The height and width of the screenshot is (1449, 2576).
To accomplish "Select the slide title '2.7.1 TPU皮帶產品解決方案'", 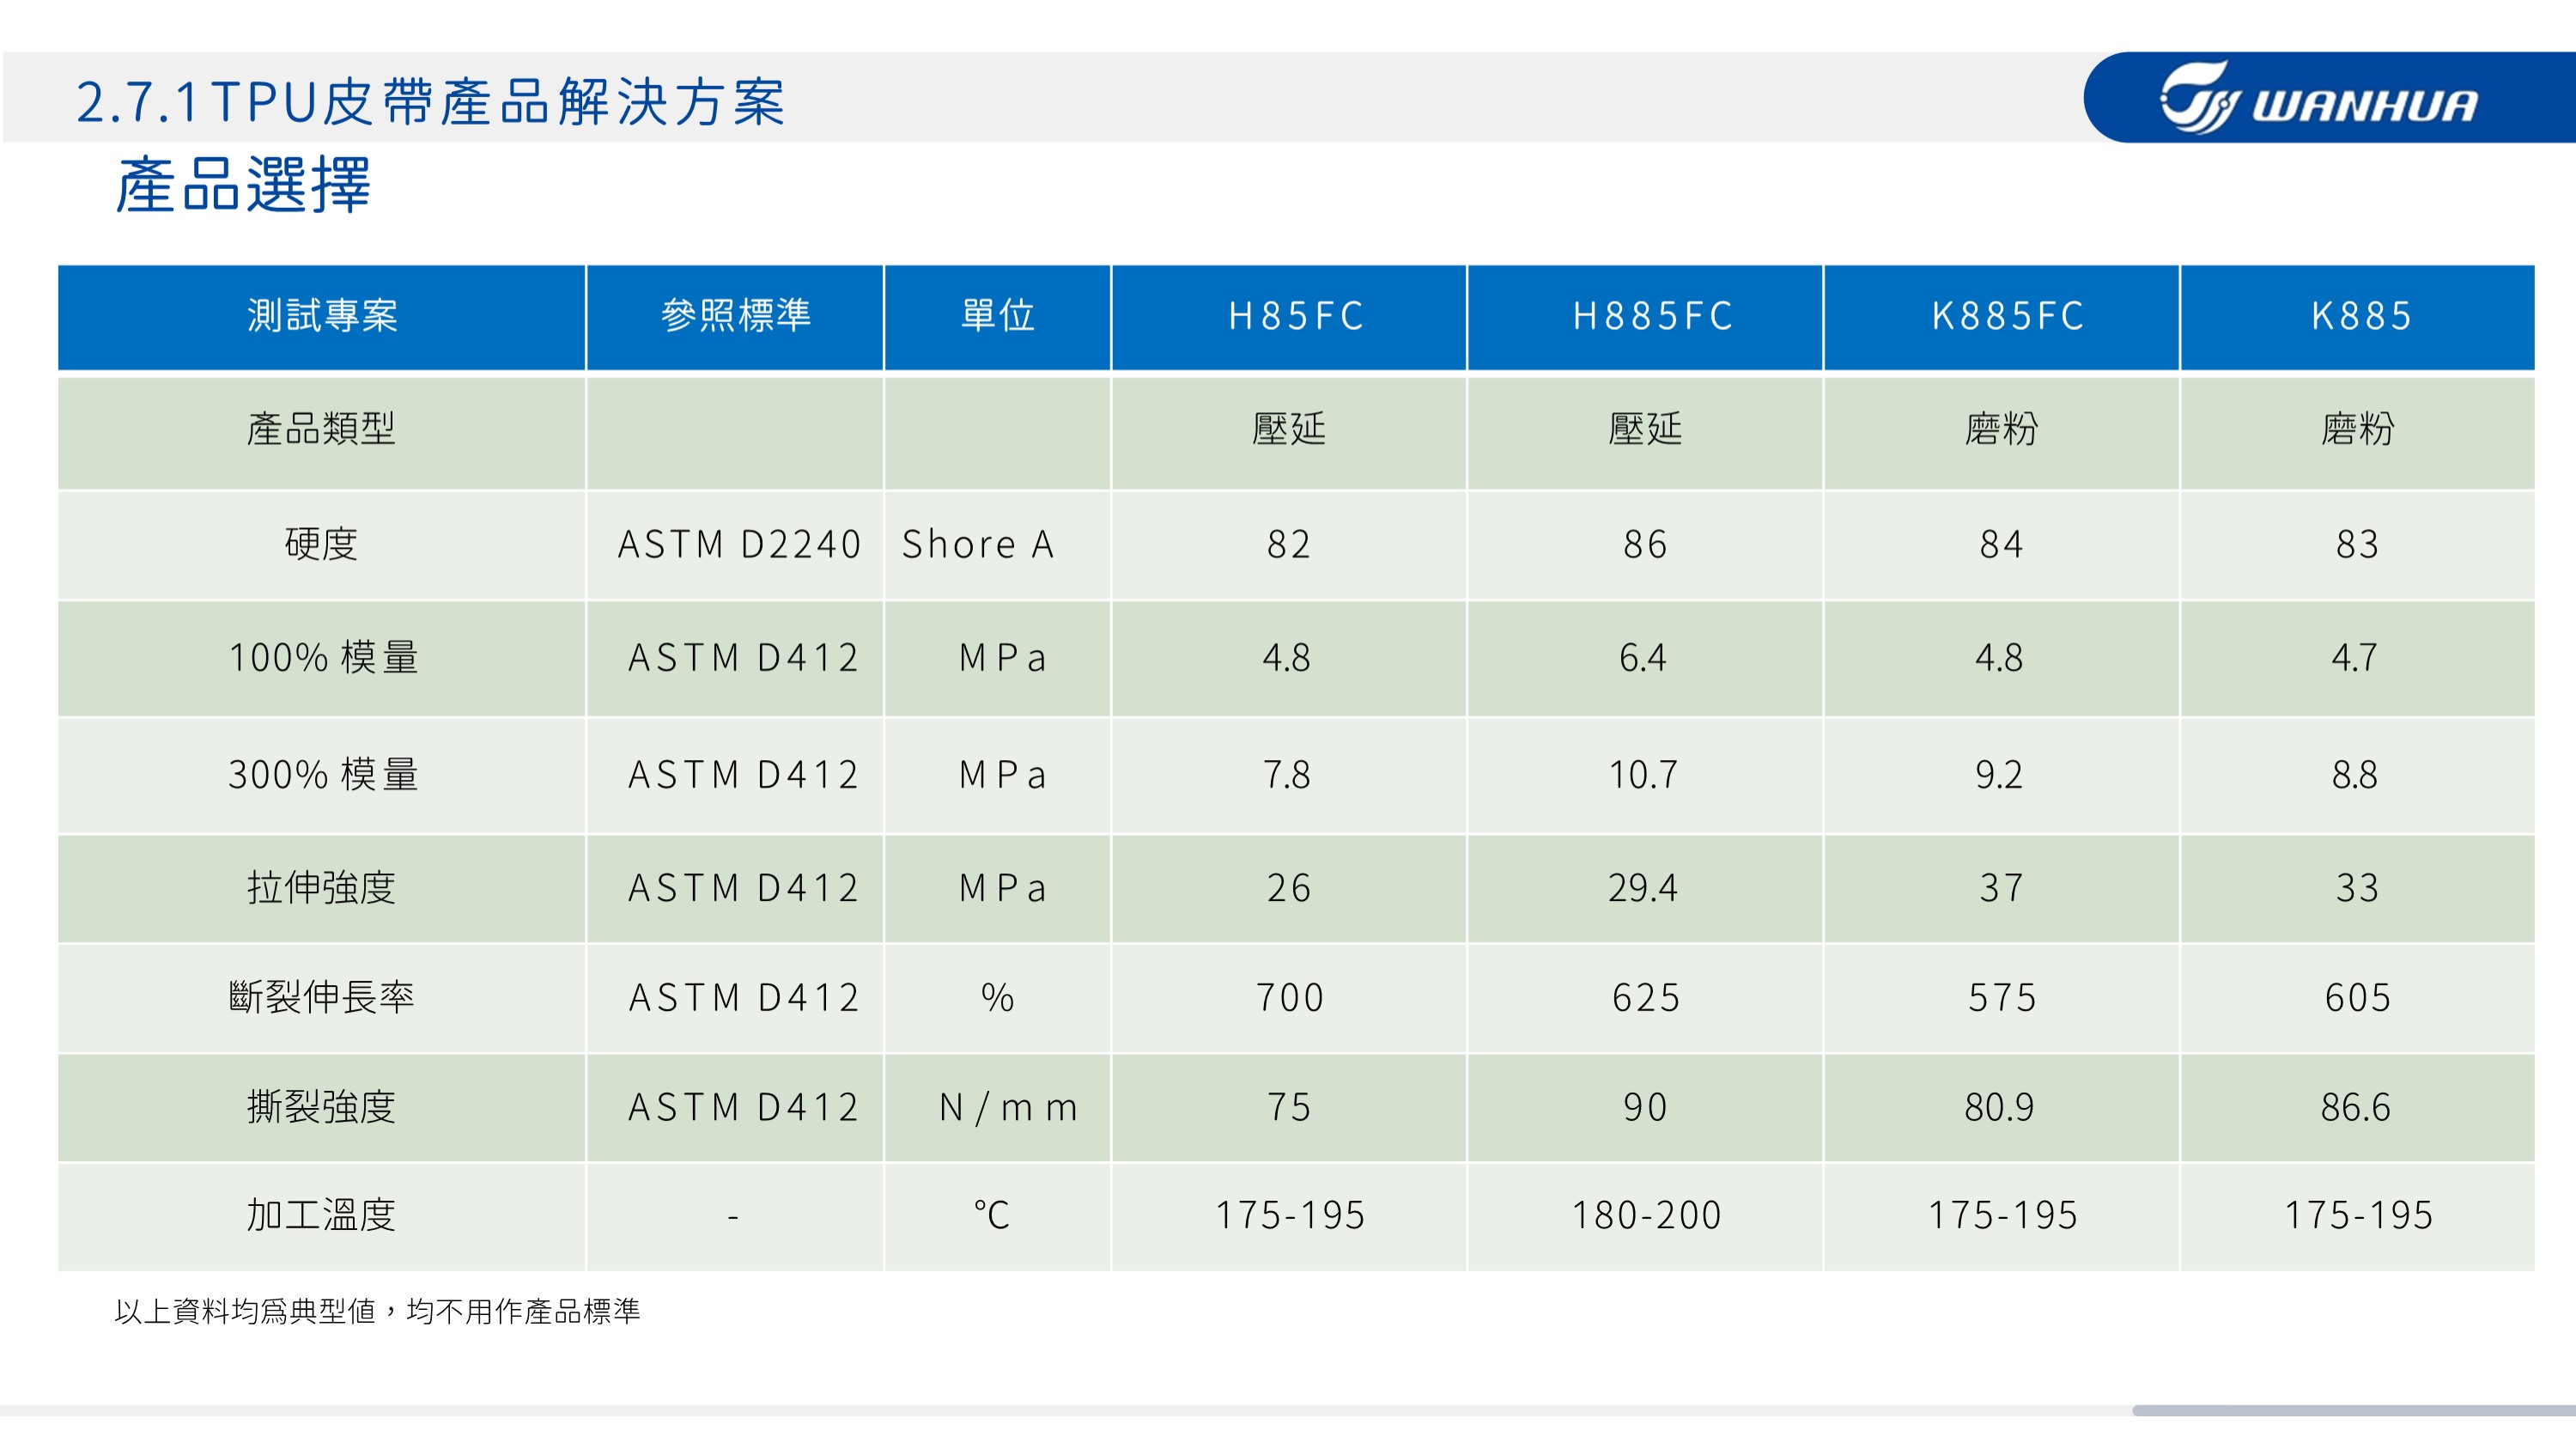I will (x=431, y=102).
